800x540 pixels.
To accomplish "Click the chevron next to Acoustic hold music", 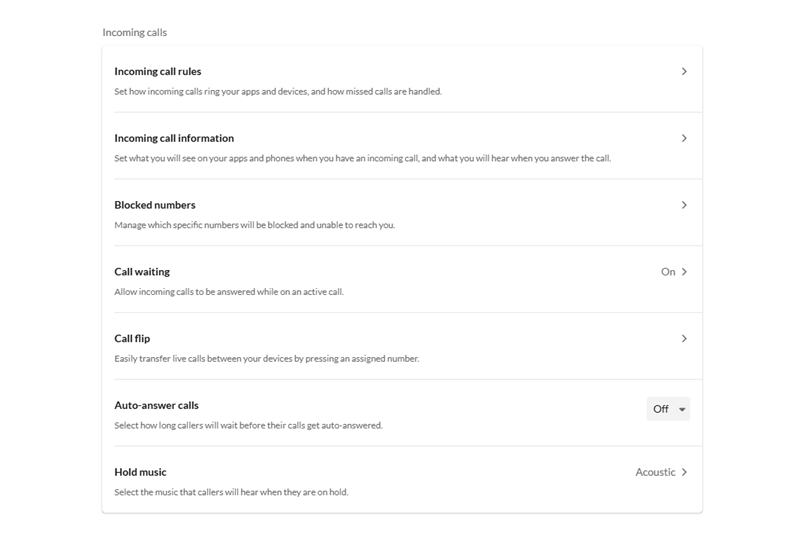I will pyautogui.click(x=684, y=472).
